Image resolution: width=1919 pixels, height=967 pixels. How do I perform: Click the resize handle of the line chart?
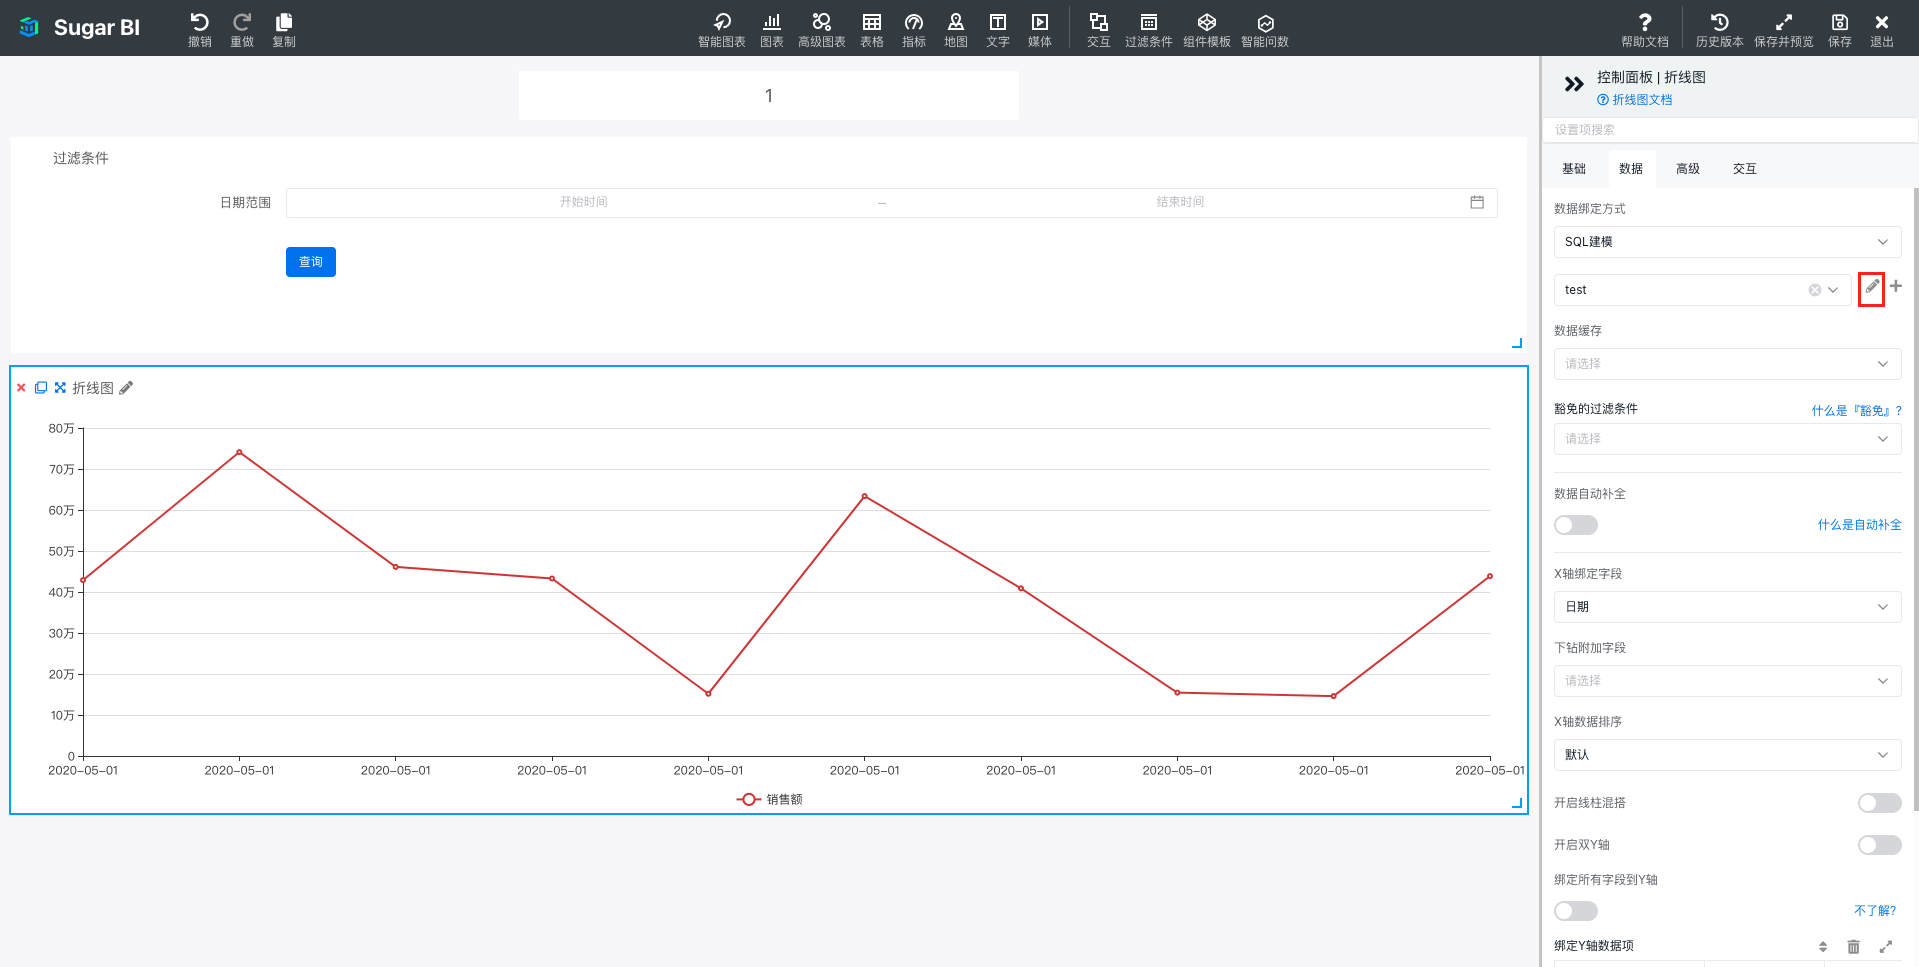(1517, 803)
